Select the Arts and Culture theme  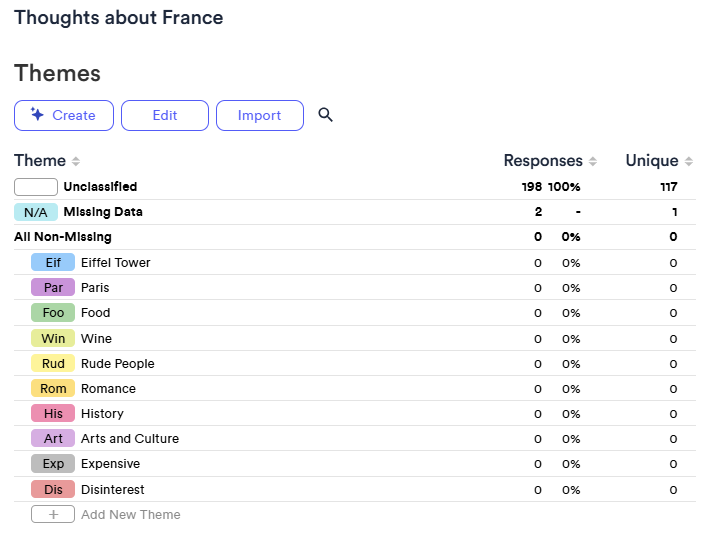click(x=130, y=438)
